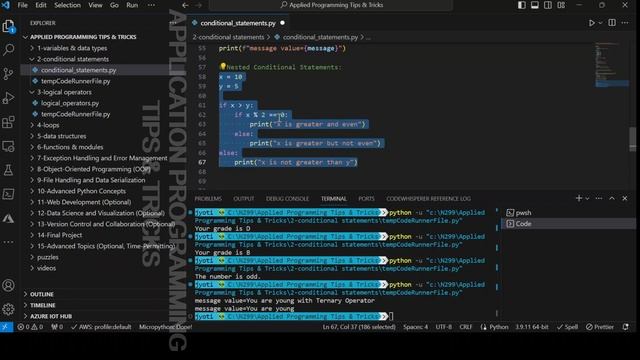
Task: Expand the TIMELINE section
Action: (x=42, y=305)
